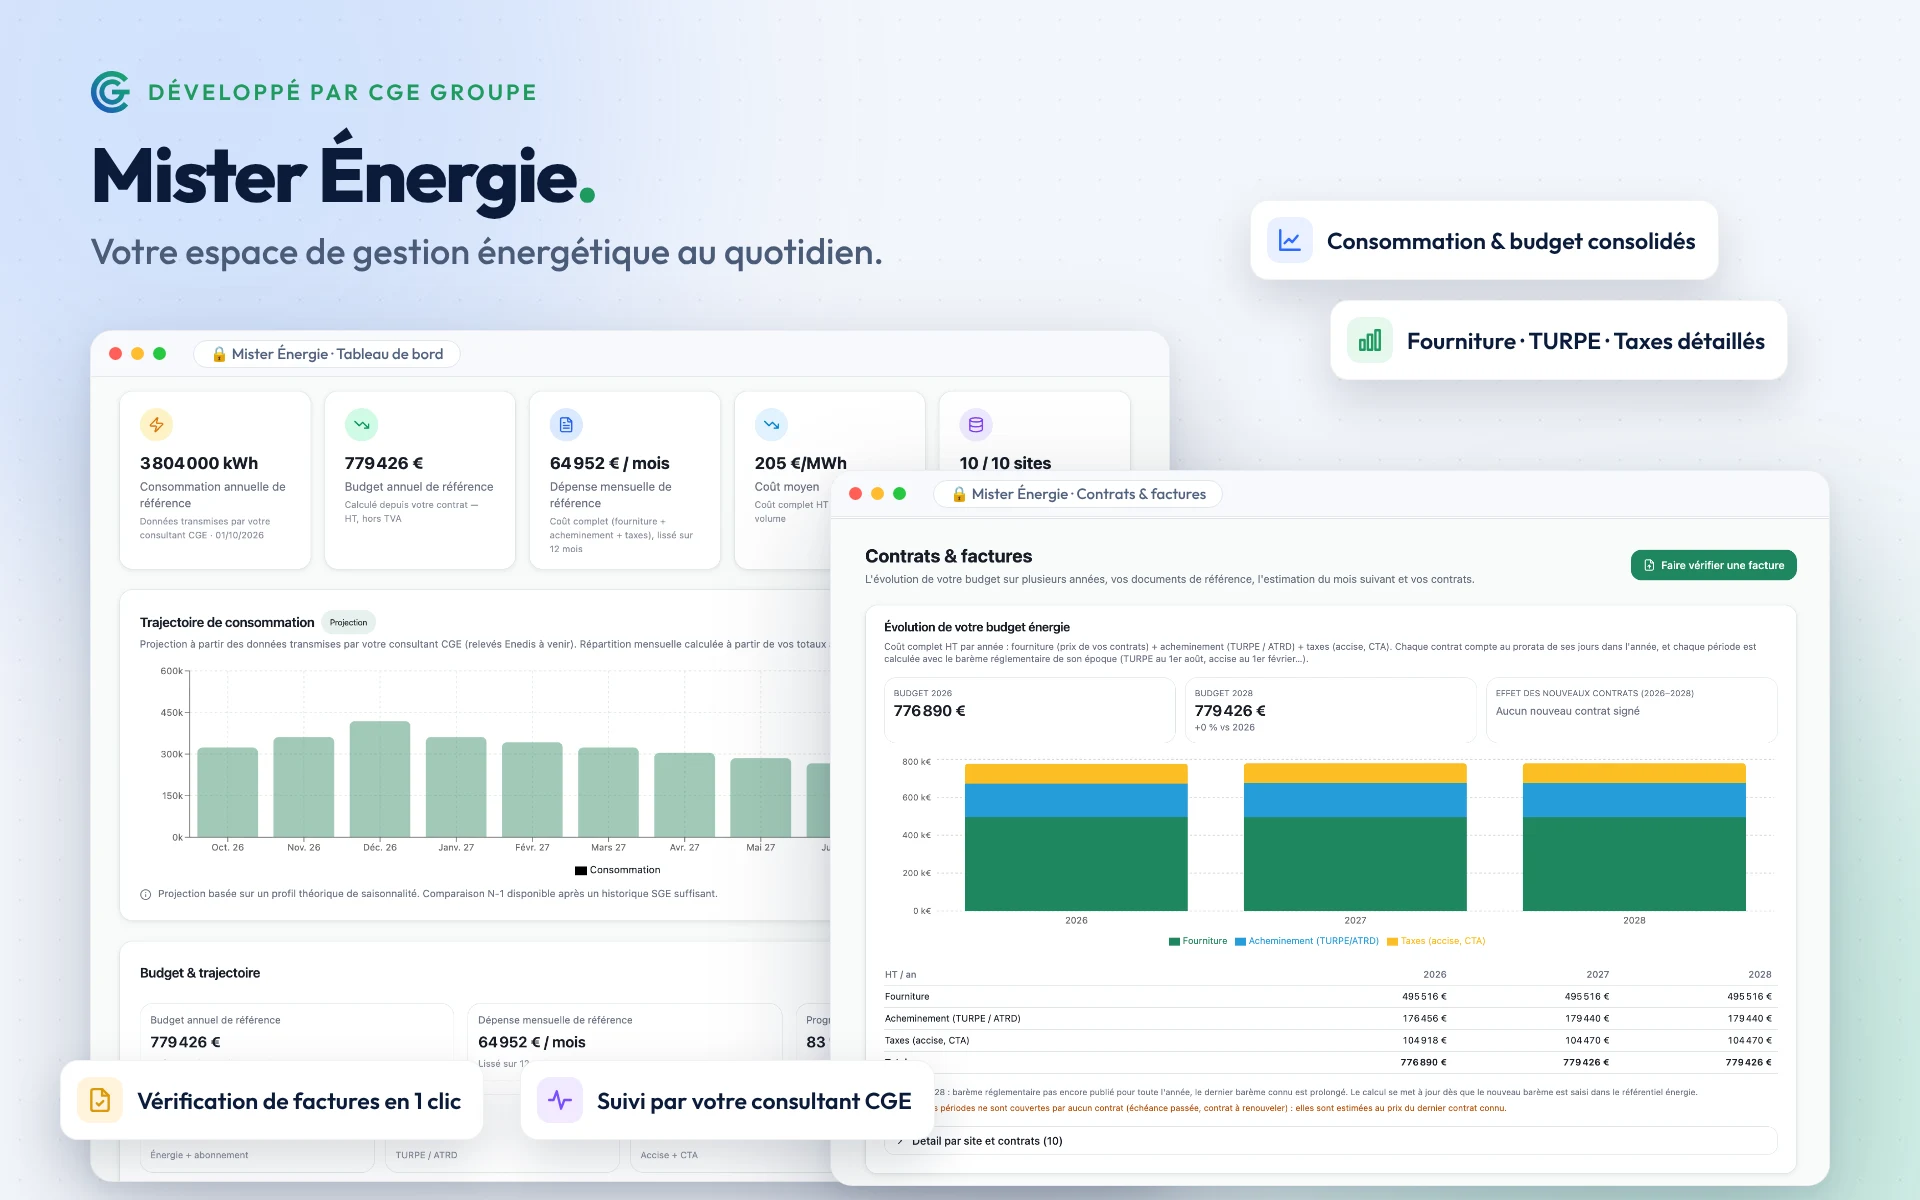Click the Taxes 2028 cell 104 470 €

[1749, 1041]
